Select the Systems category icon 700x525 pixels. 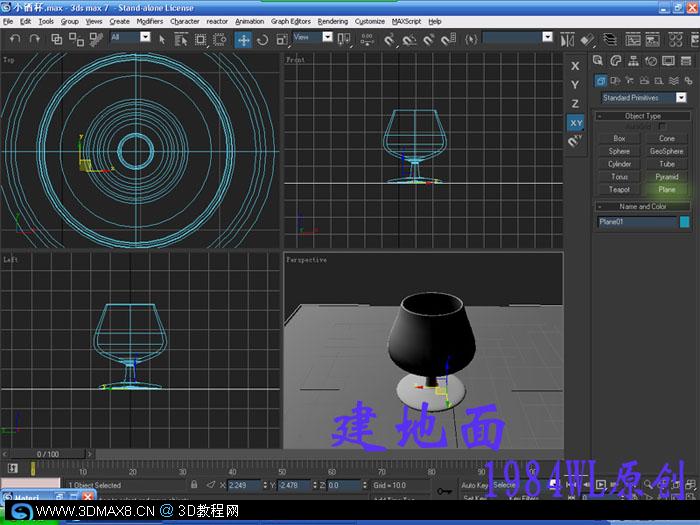(x=688, y=81)
